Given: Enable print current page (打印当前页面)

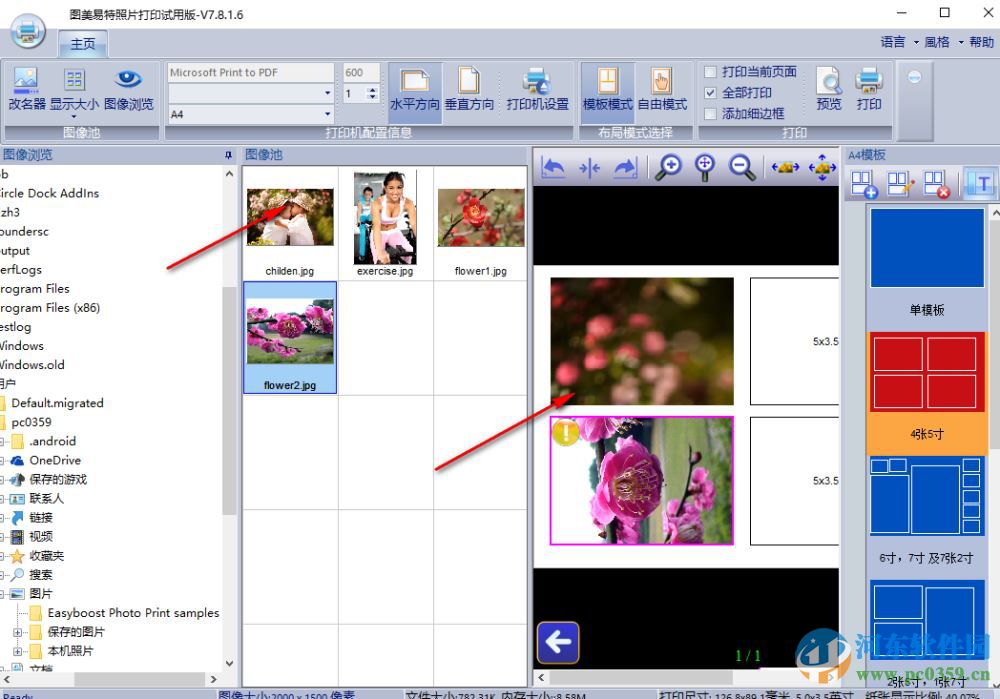Looking at the screenshot, I should [x=710, y=72].
